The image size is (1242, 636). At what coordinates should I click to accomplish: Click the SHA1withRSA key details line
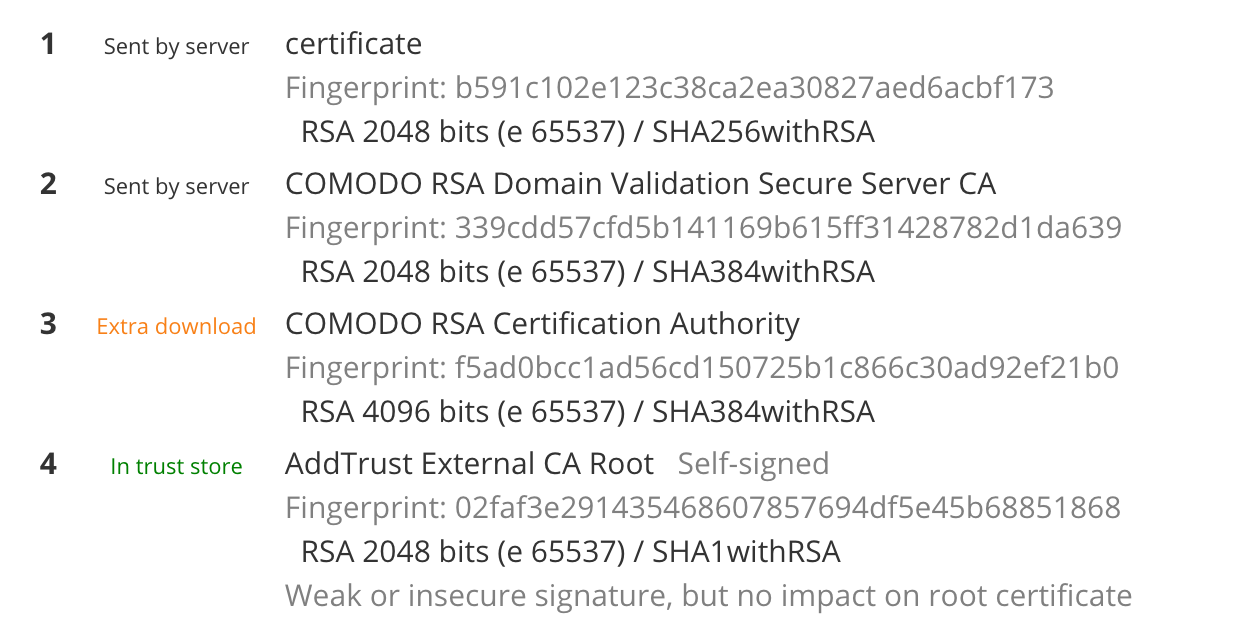click(571, 552)
